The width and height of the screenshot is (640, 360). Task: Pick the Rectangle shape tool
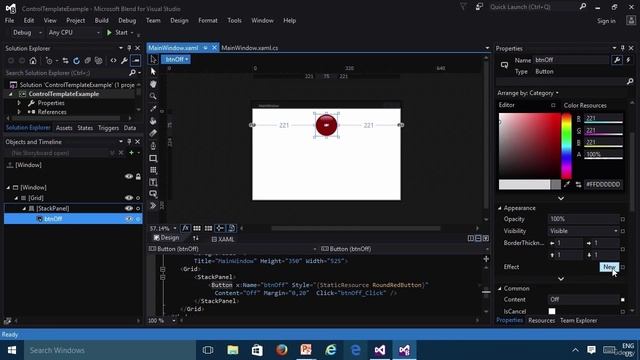coord(153,158)
